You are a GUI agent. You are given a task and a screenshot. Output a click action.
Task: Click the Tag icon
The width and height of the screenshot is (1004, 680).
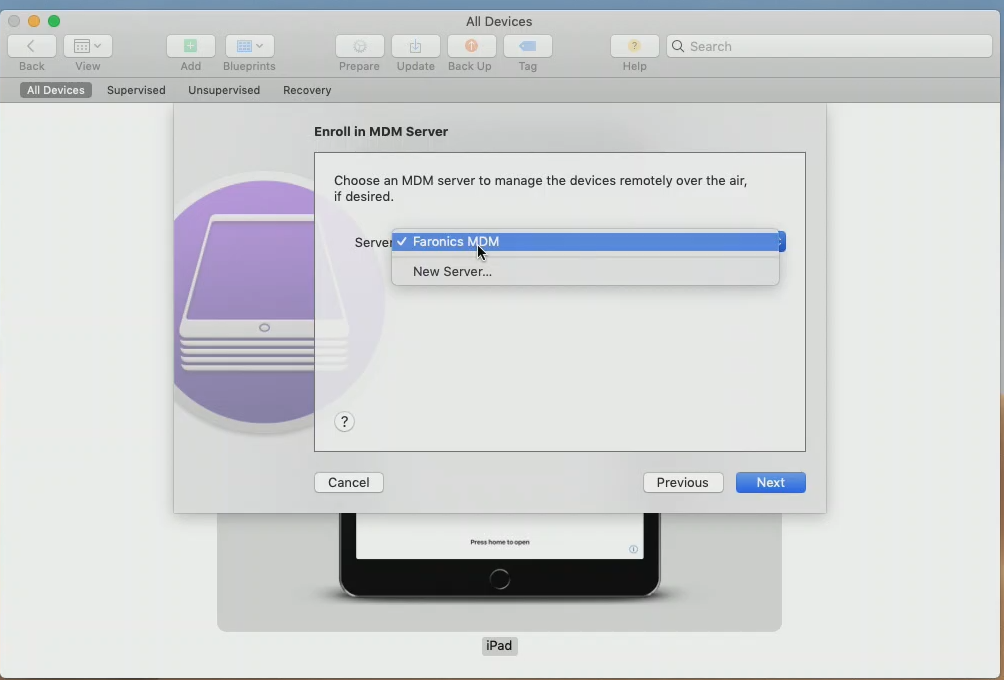pyautogui.click(x=528, y=46)
